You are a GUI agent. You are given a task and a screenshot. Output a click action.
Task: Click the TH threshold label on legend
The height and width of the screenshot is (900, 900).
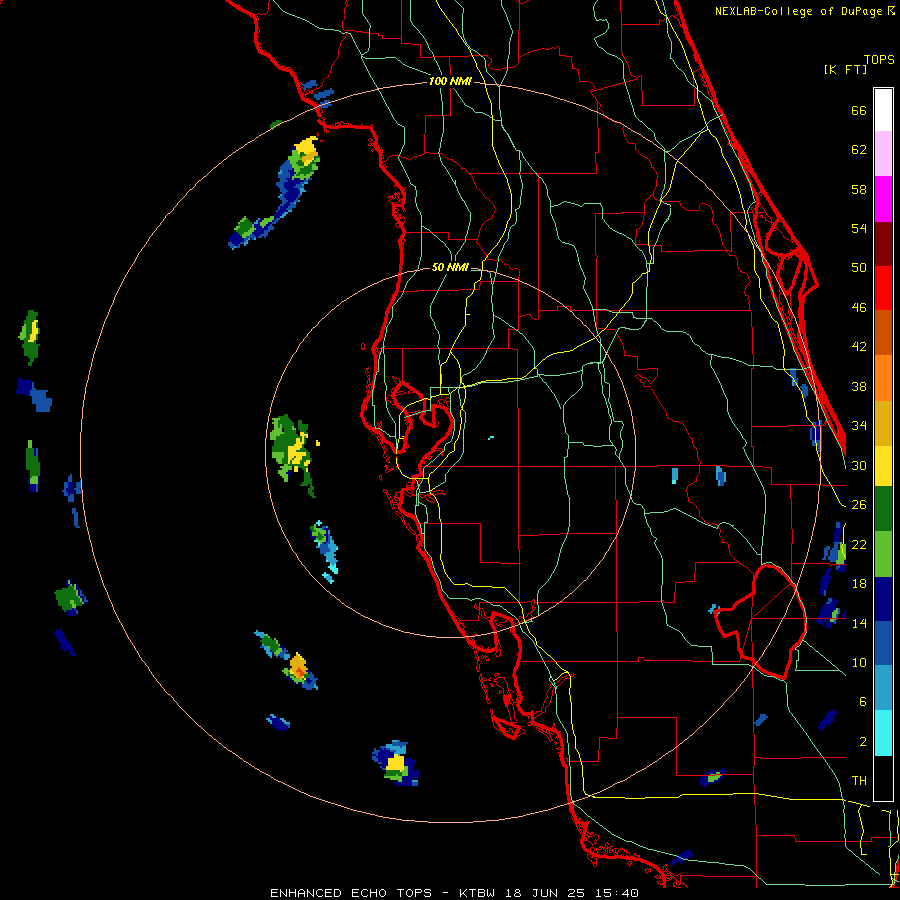tap(859, 781)
